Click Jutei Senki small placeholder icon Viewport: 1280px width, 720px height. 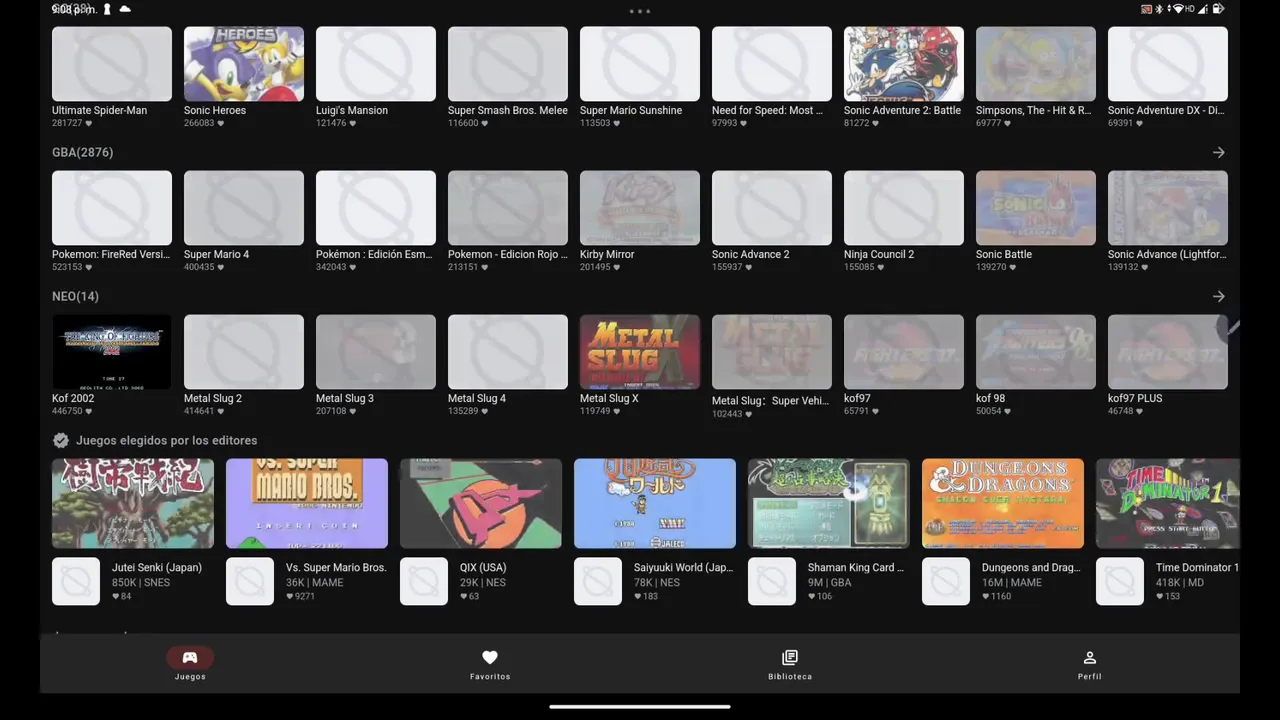[x=76, y=581]
